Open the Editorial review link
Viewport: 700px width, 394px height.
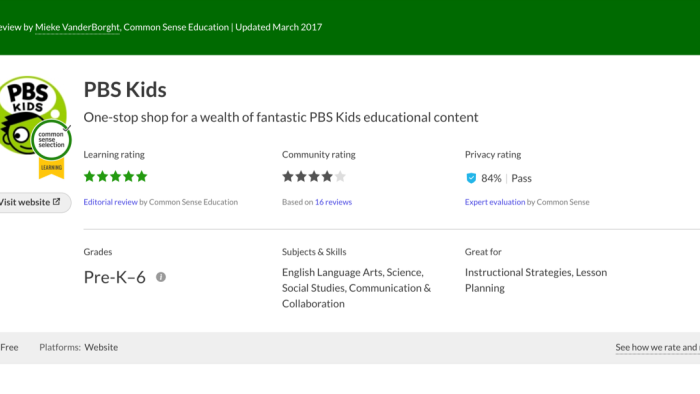coord(110,202)
